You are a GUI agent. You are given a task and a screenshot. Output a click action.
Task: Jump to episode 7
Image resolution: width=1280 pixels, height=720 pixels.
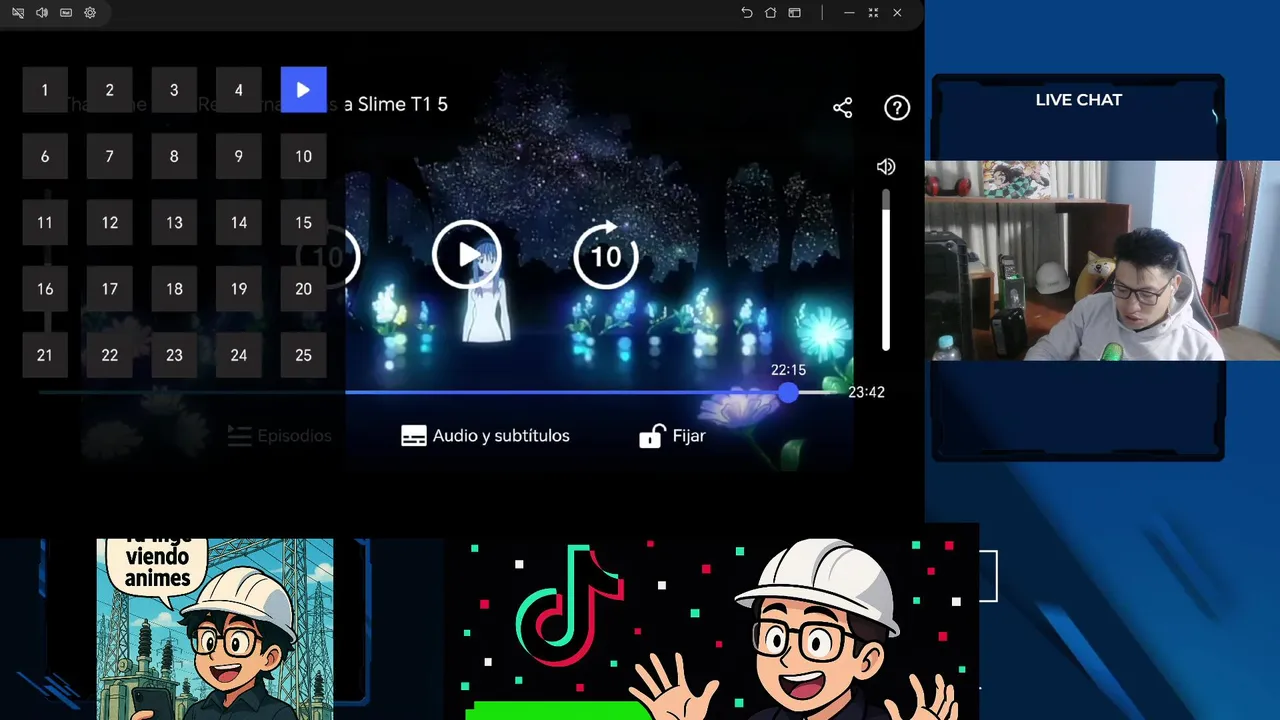tap(110, 156)
